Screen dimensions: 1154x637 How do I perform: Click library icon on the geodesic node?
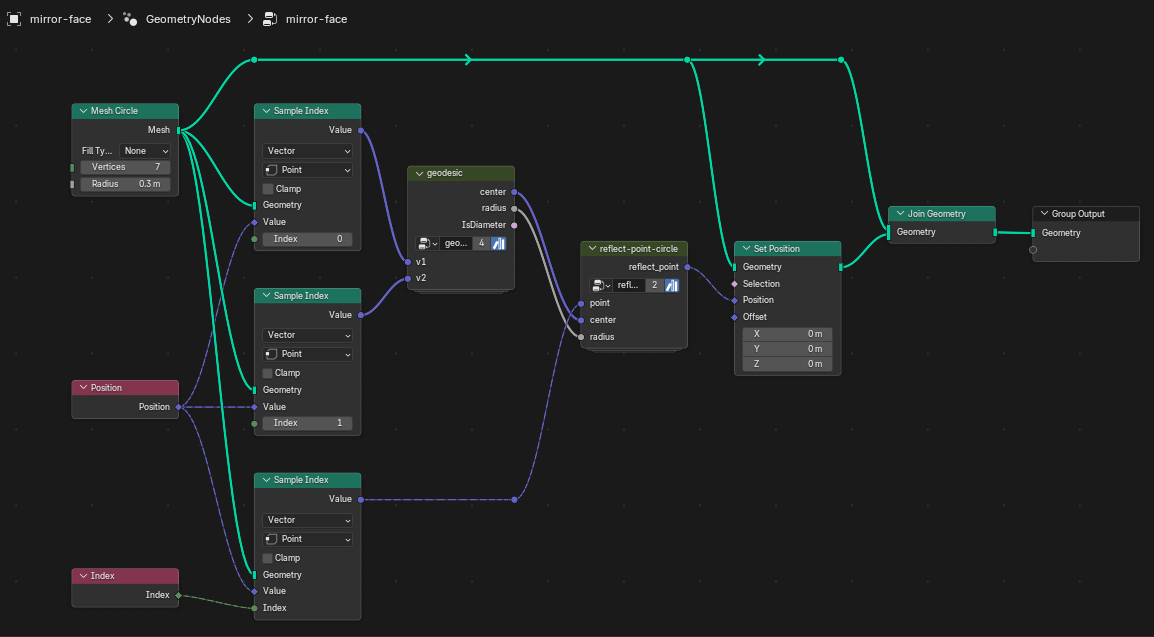pos(498,243)
